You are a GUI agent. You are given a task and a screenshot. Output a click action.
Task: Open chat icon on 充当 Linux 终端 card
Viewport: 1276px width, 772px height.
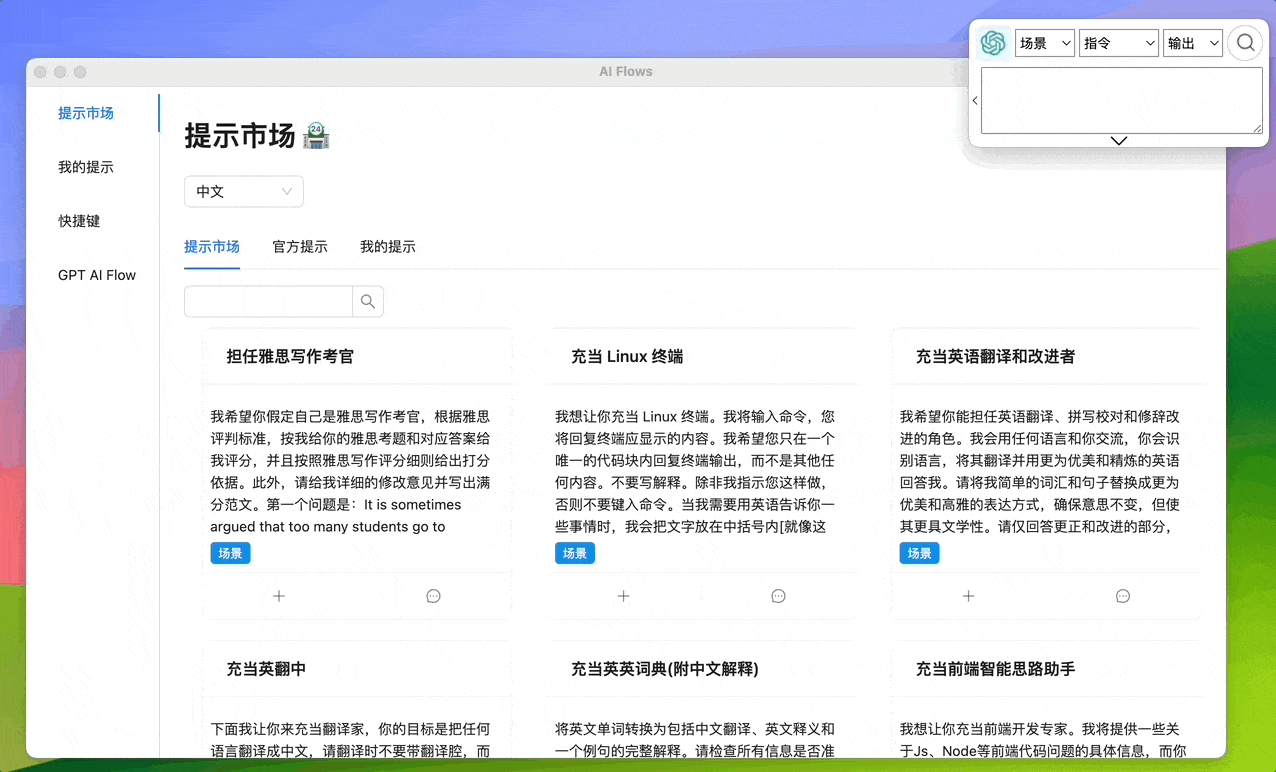778,596
